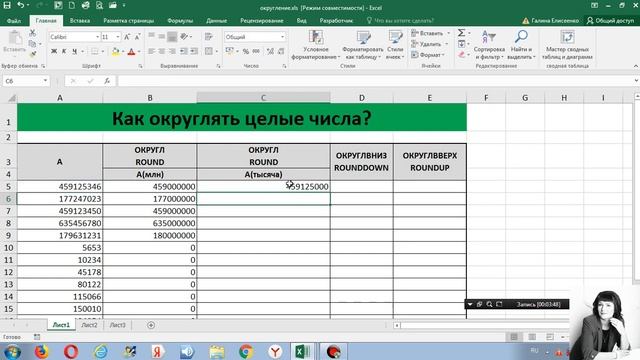
Task: Switch to the Данные ribbon tab
Action: pos(216,20)
